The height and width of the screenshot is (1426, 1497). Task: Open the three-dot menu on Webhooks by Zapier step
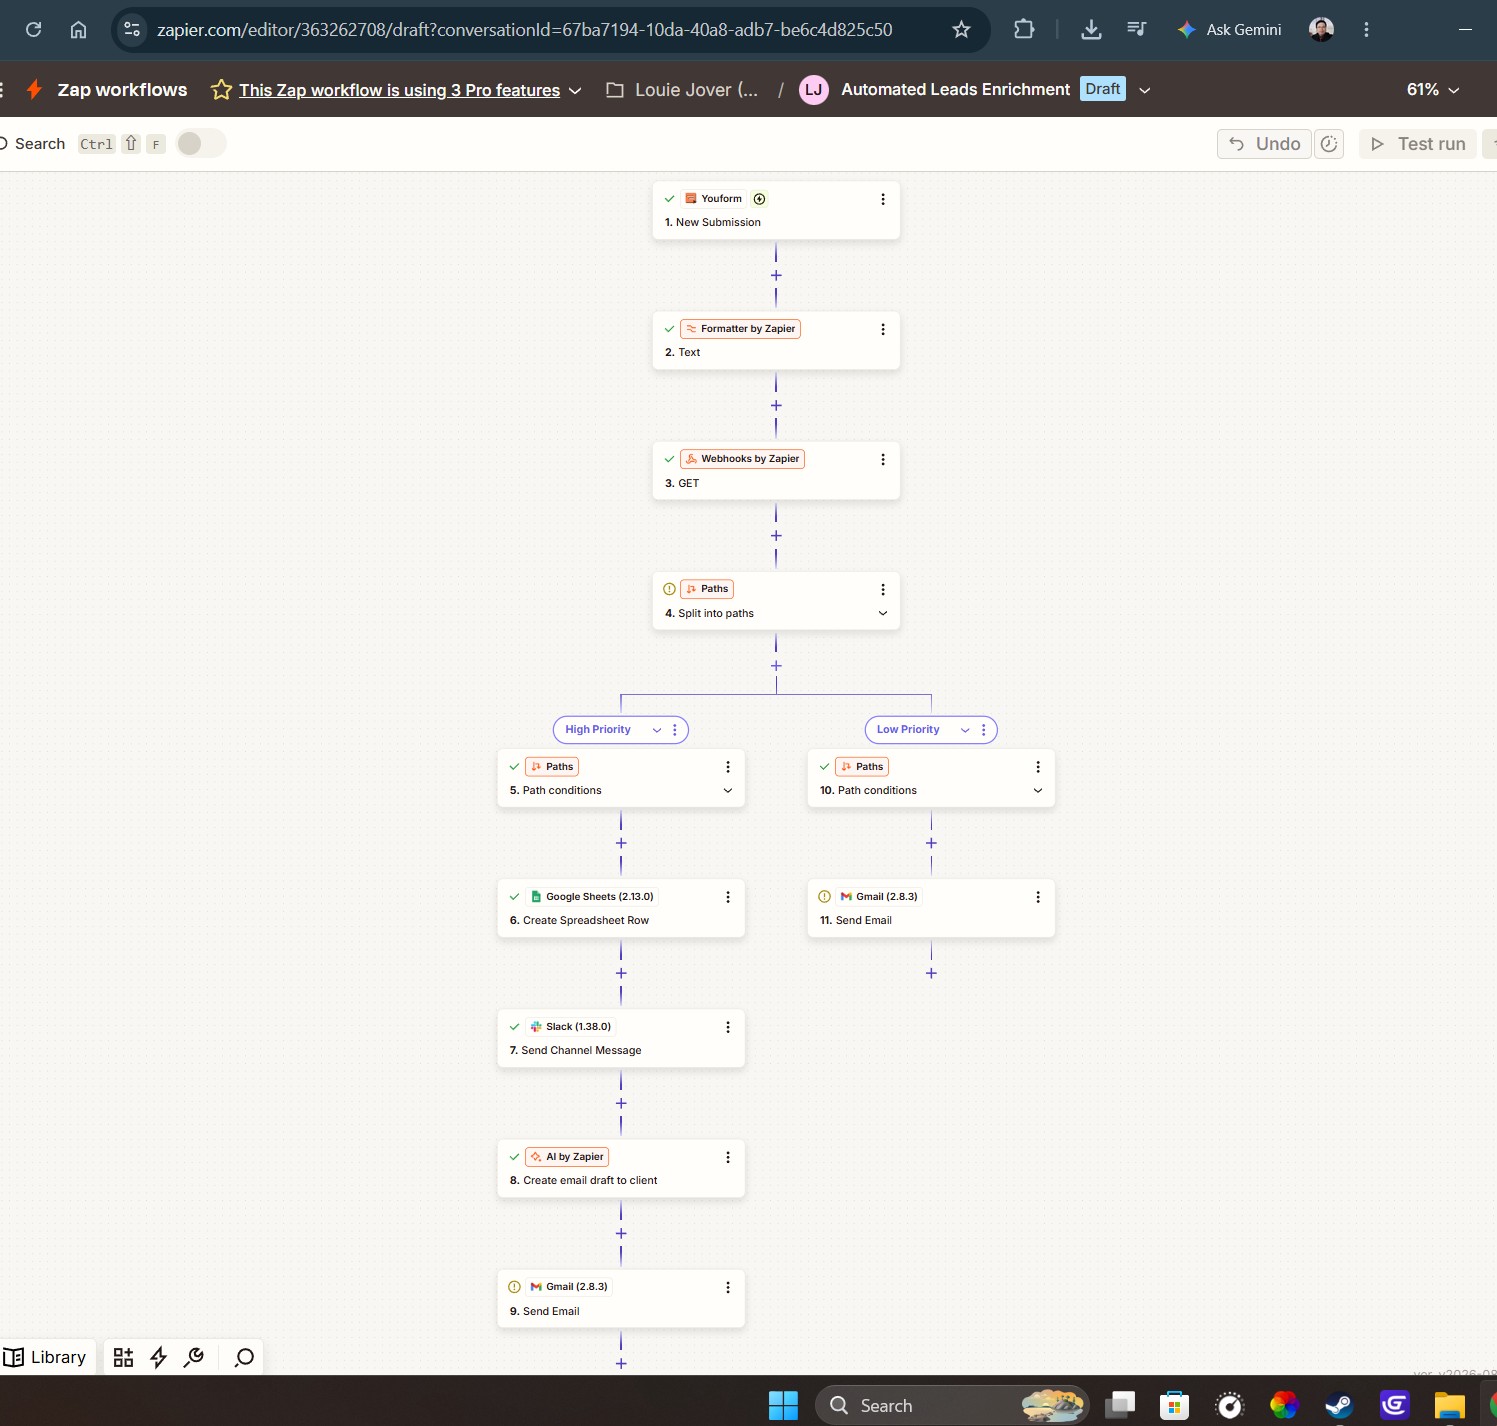882,459
